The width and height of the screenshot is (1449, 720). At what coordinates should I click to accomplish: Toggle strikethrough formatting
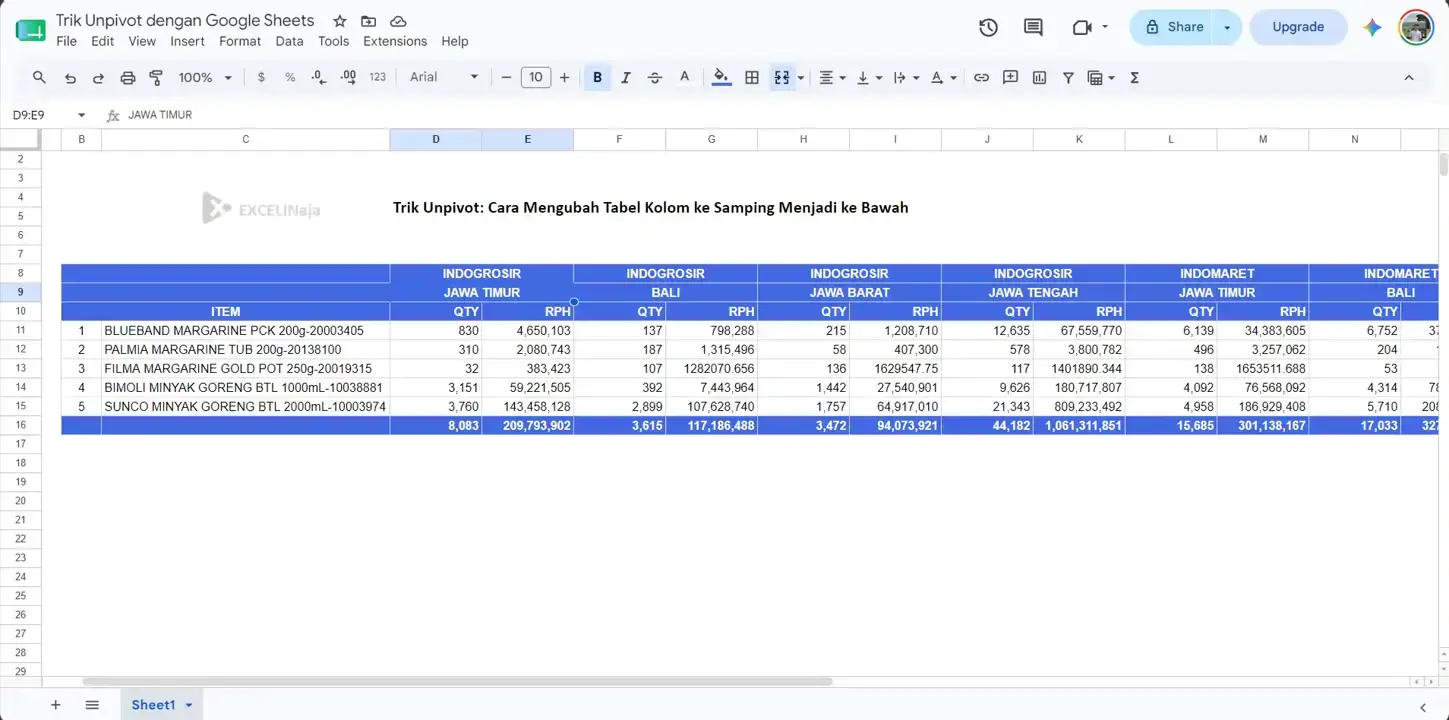click(655, 77)
